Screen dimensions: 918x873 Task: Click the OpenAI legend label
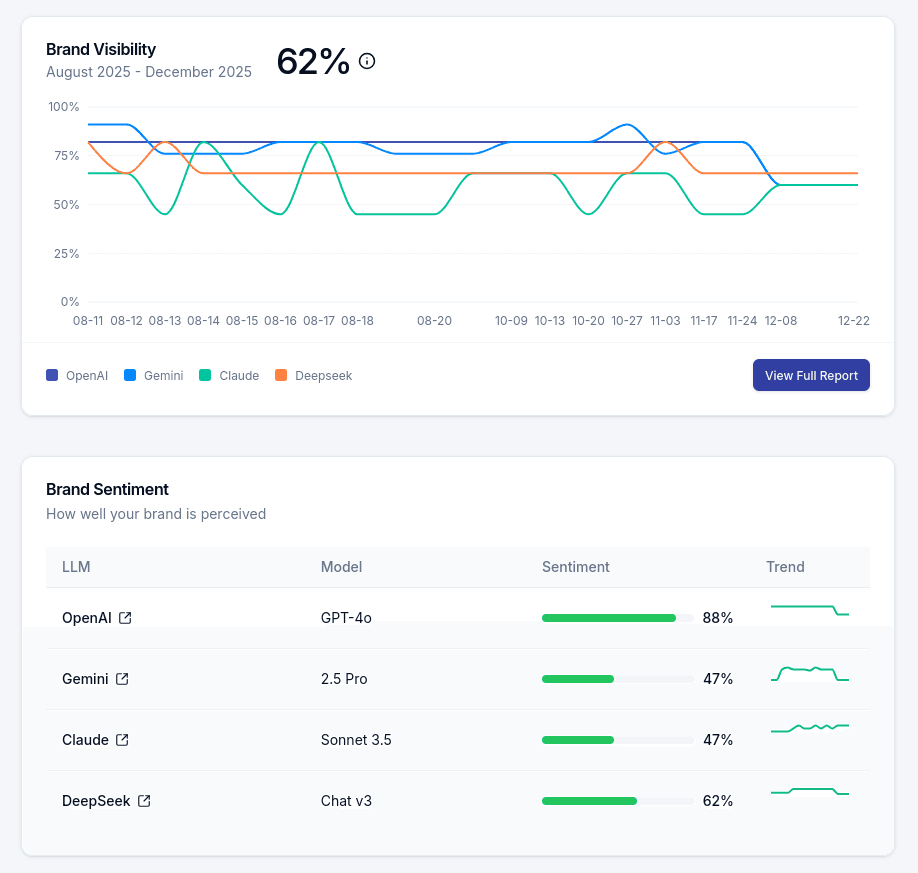pyautogui.click(x=87, y=376)
